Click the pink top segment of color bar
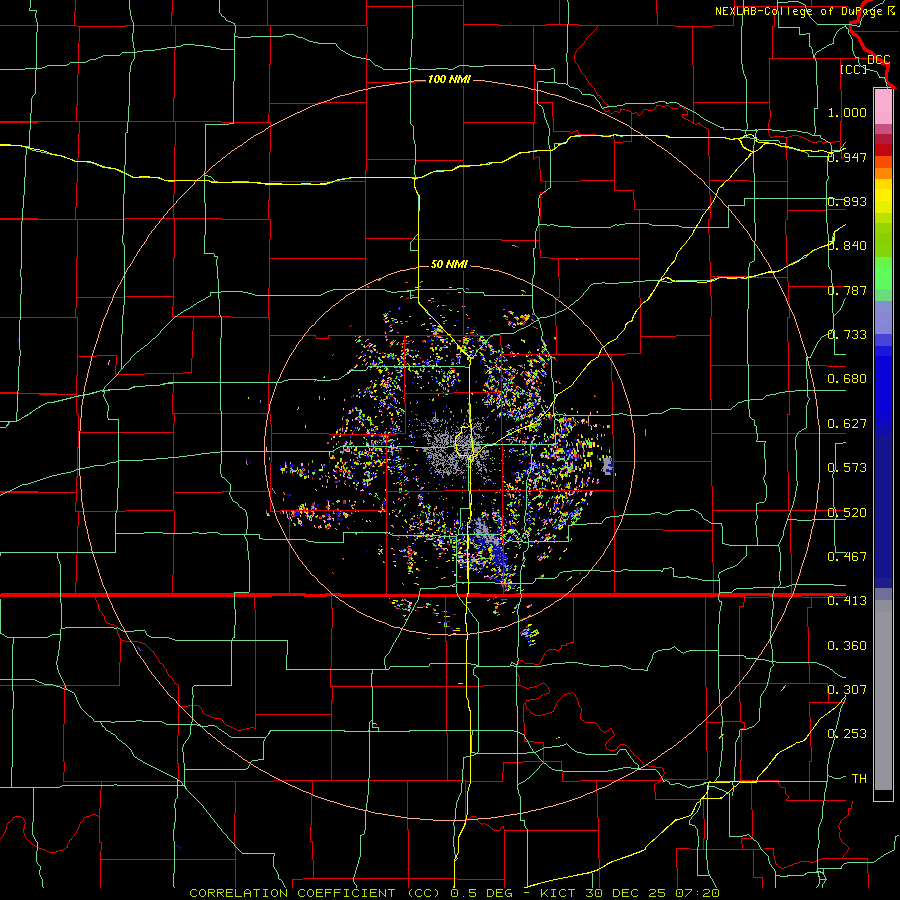 click(x=883, y=106)
